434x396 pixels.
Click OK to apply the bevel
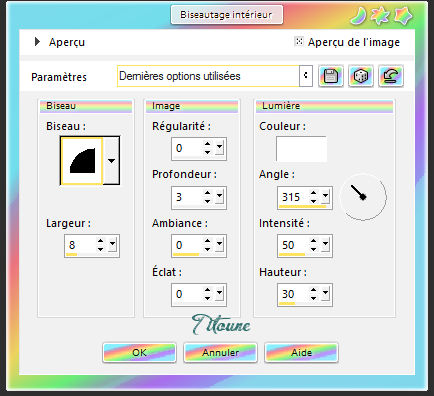pyautogui.click(x=139, y=353)
